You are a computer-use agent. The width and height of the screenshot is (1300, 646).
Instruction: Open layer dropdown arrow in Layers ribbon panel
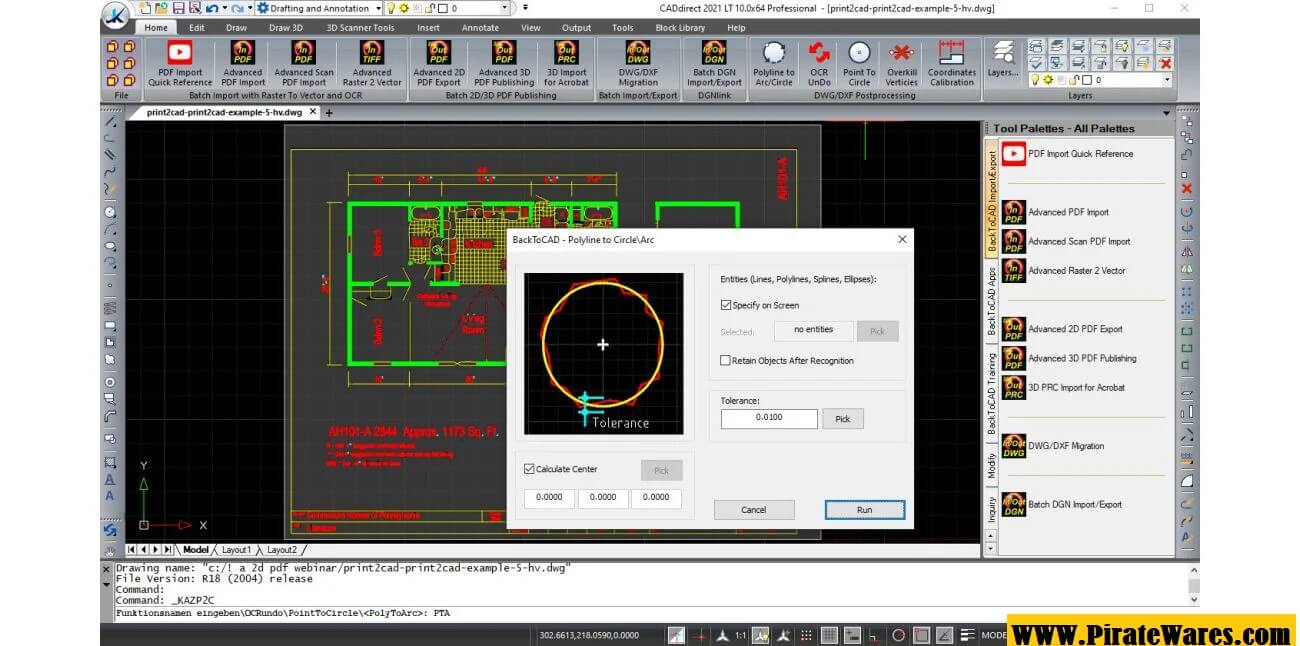pos(1167,80)
